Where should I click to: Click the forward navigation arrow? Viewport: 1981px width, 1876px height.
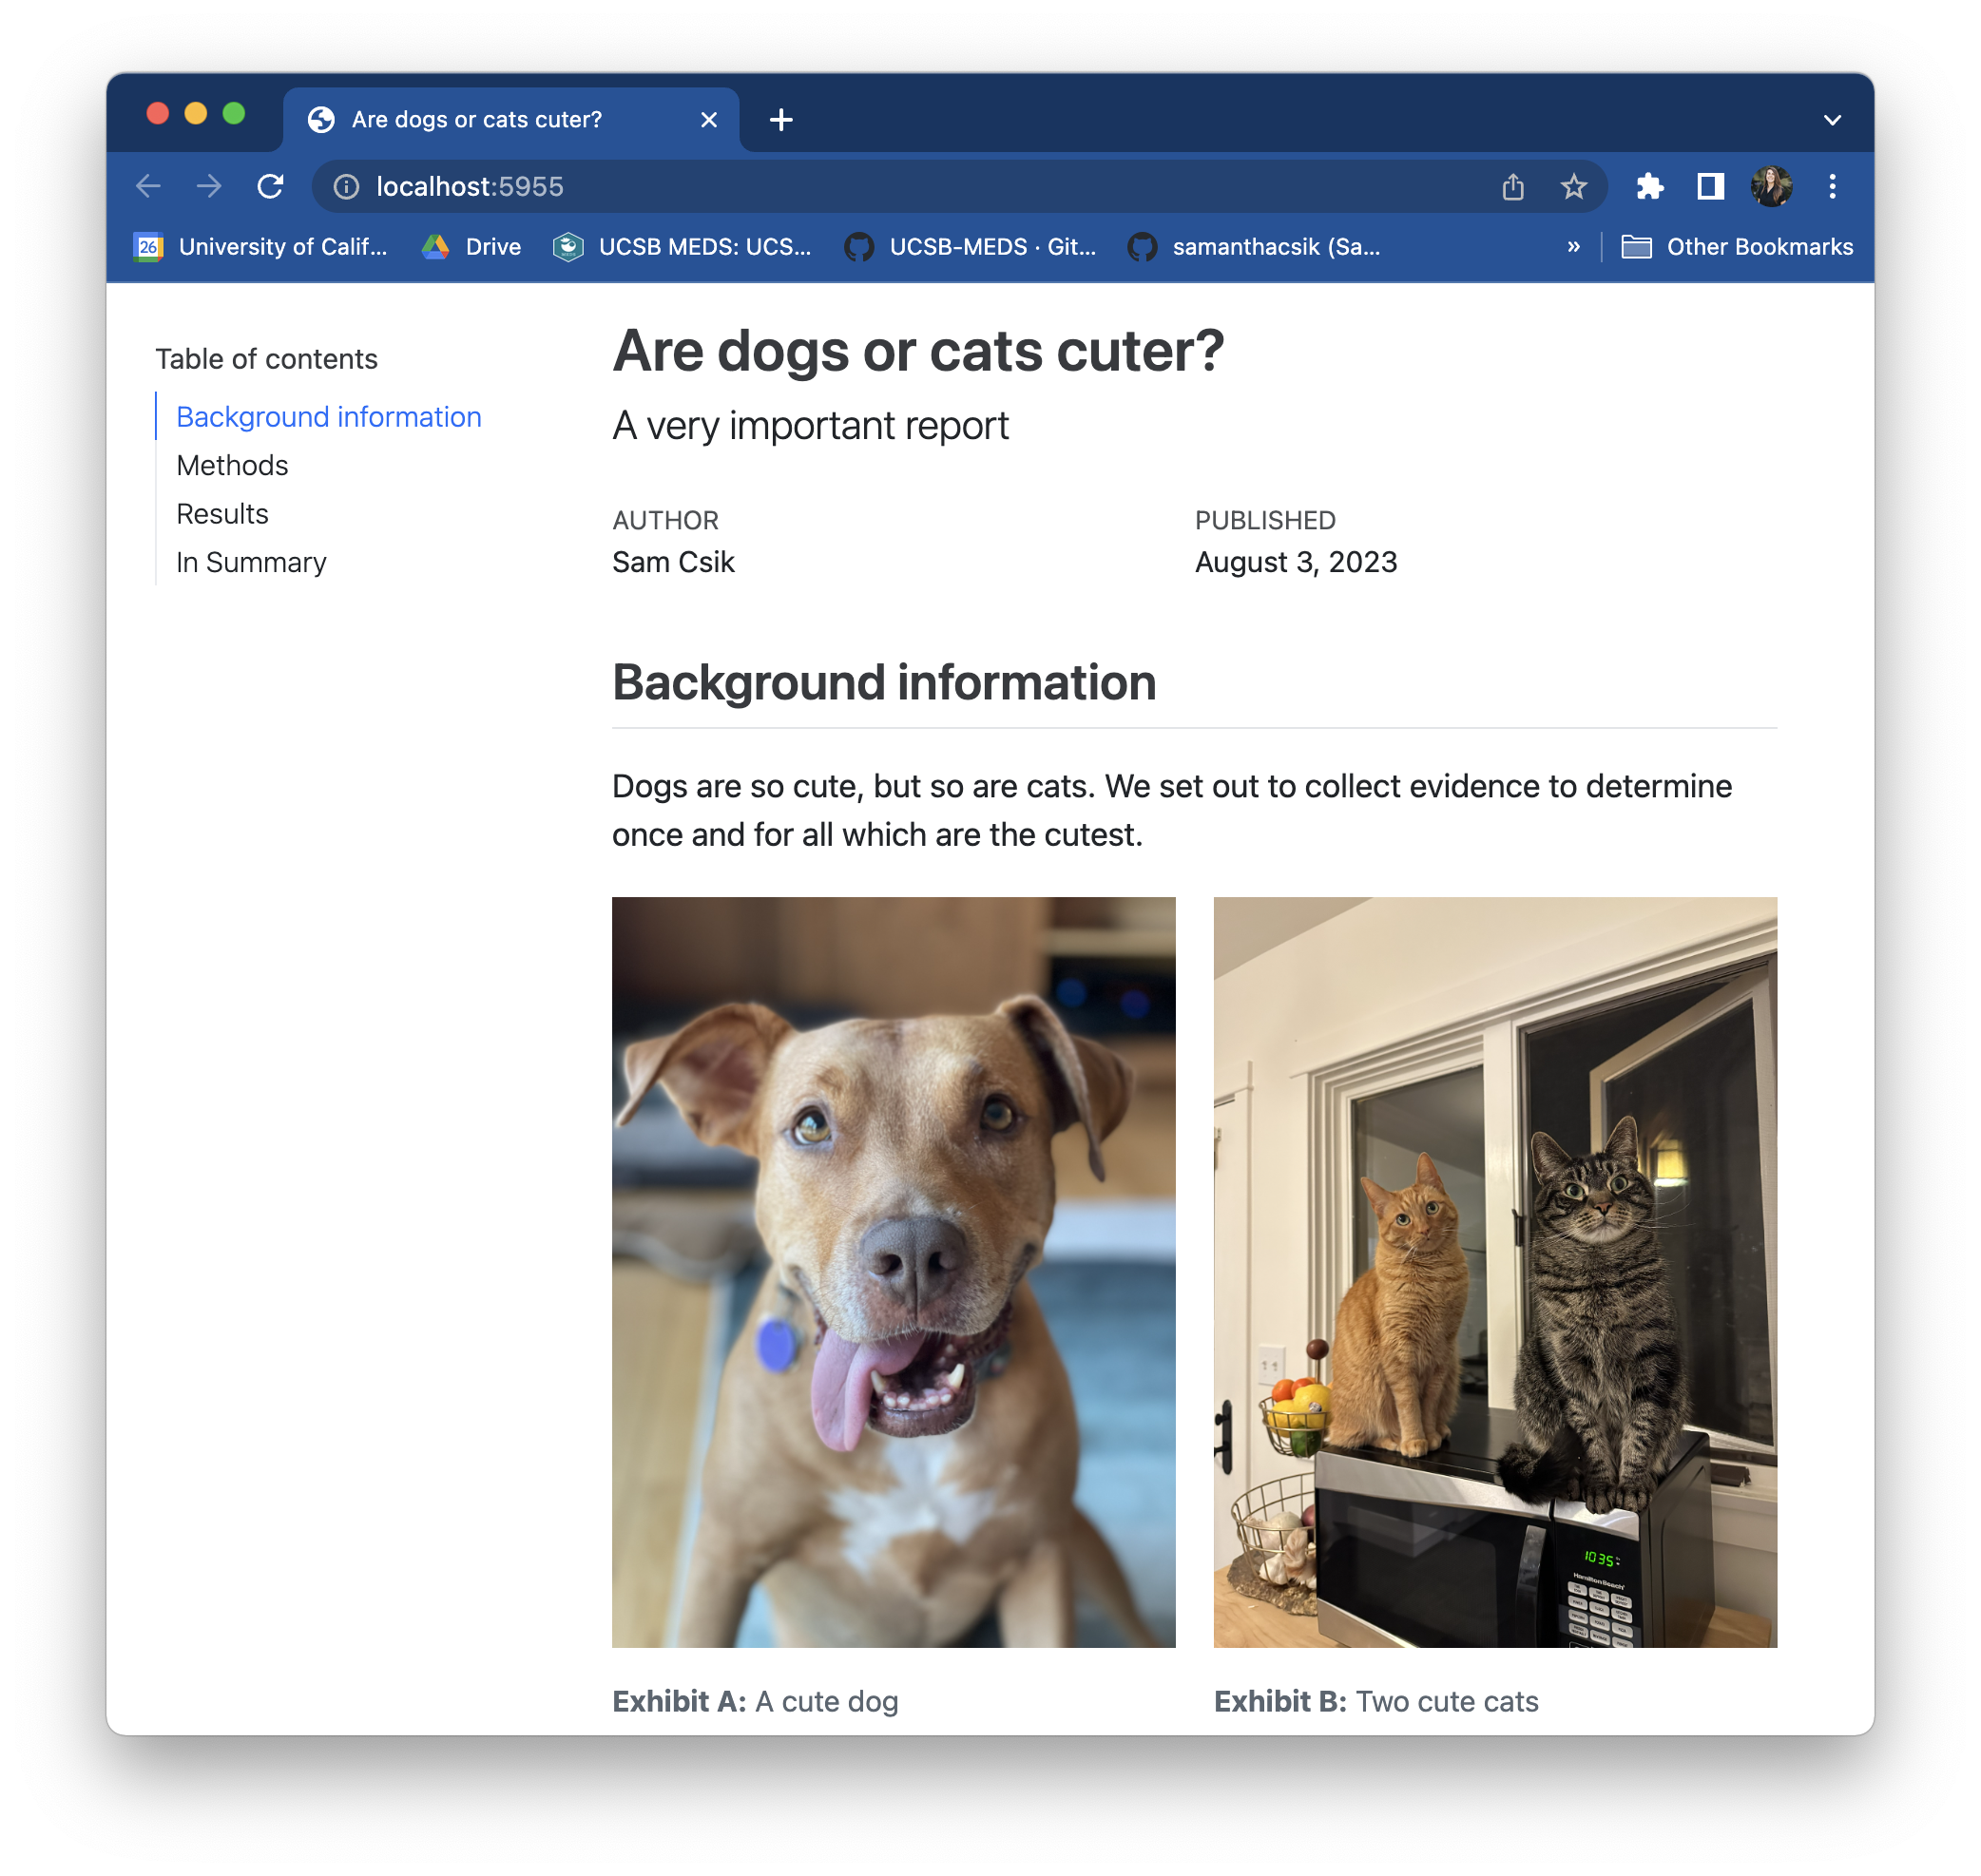coord(209,187)
